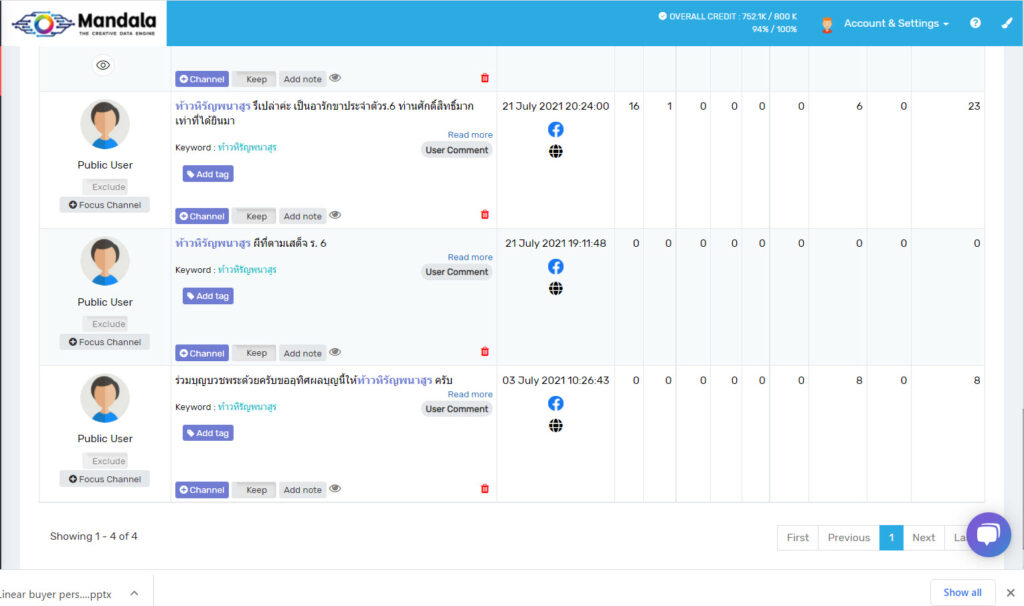
Task: Click the Facebook icon on 03 July post
Action: click(555, 404)
